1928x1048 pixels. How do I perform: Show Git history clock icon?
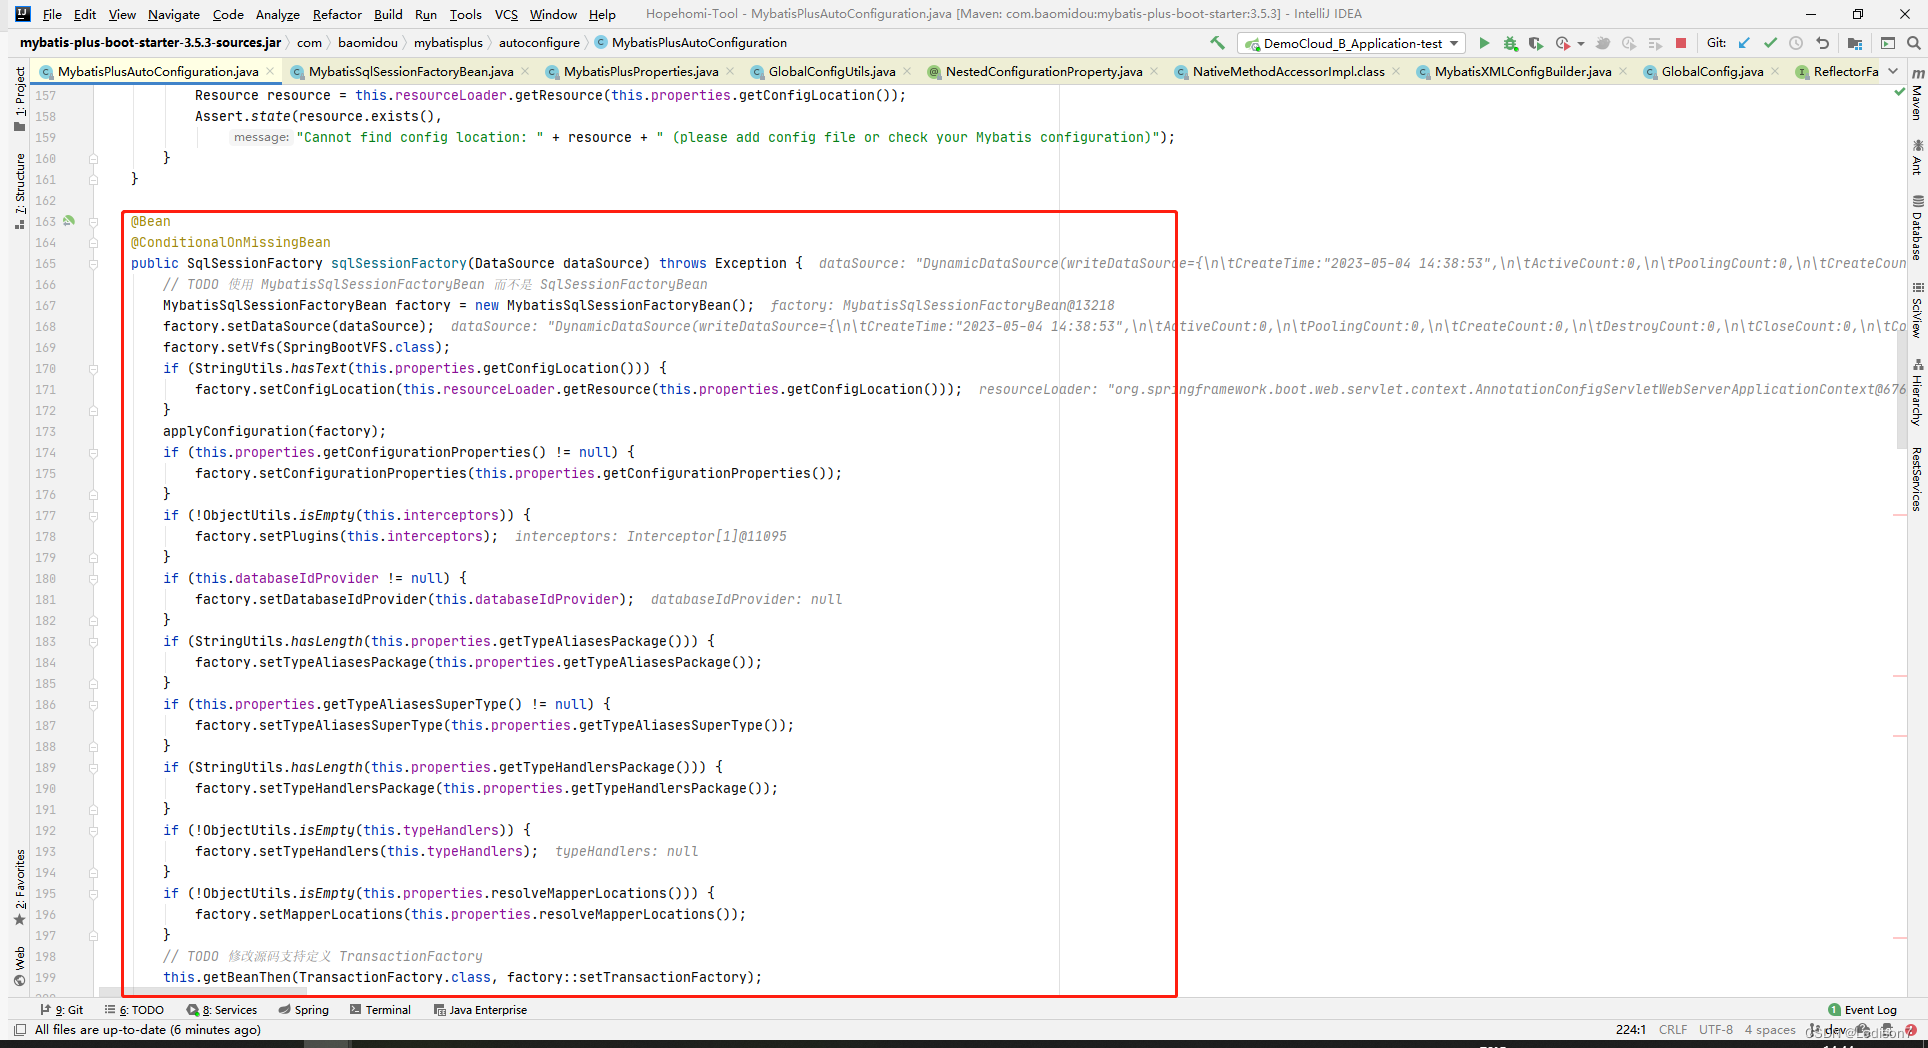click(x=1796, y=43)
